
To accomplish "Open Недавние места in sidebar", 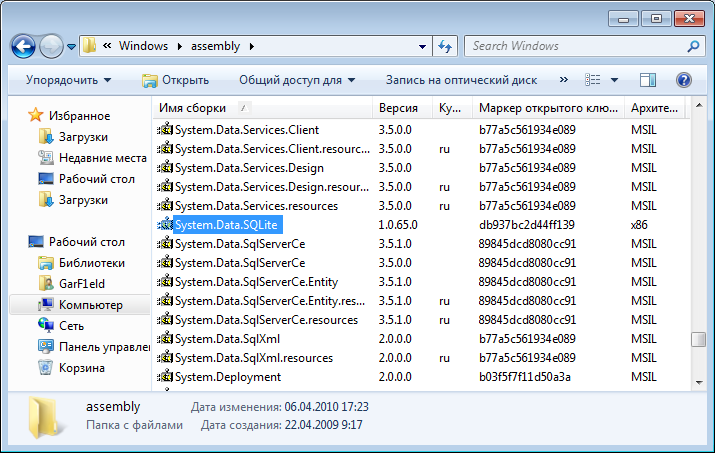I will (x=93, y=158).
